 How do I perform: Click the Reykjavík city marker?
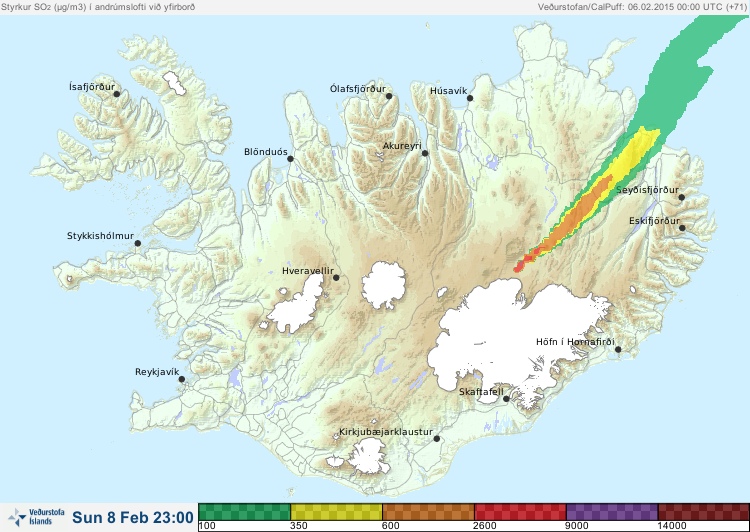coord(182,379)
